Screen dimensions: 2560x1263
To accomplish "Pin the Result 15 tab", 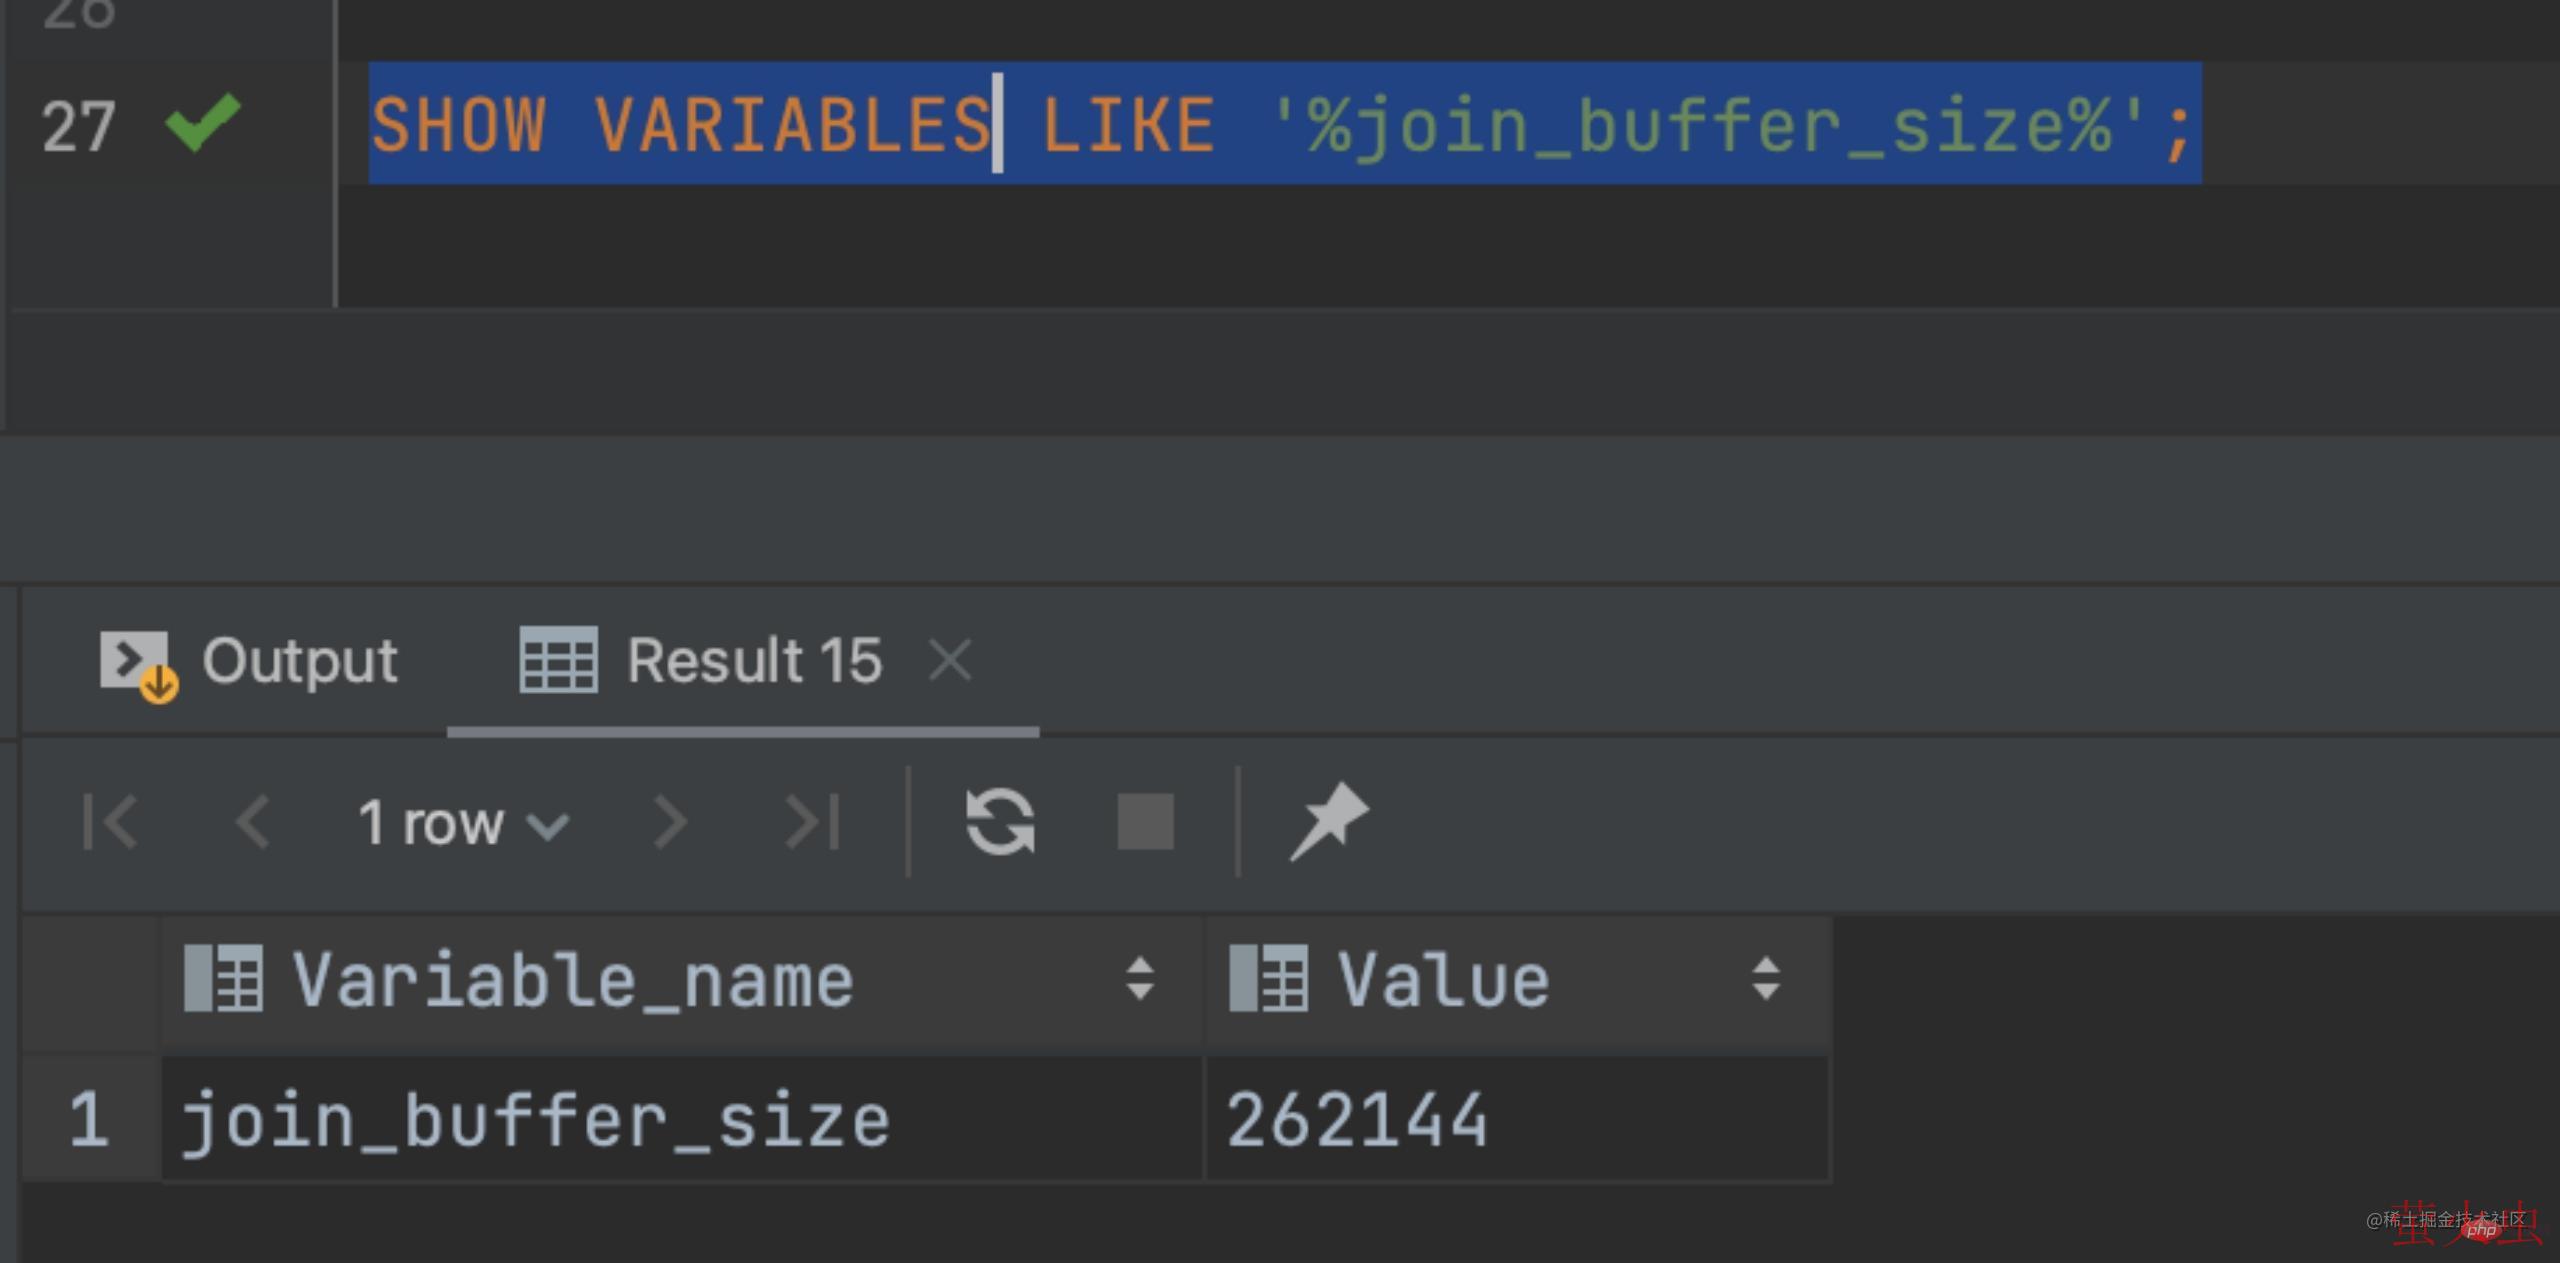I will pyautogui.click(x=1330, y=822).
